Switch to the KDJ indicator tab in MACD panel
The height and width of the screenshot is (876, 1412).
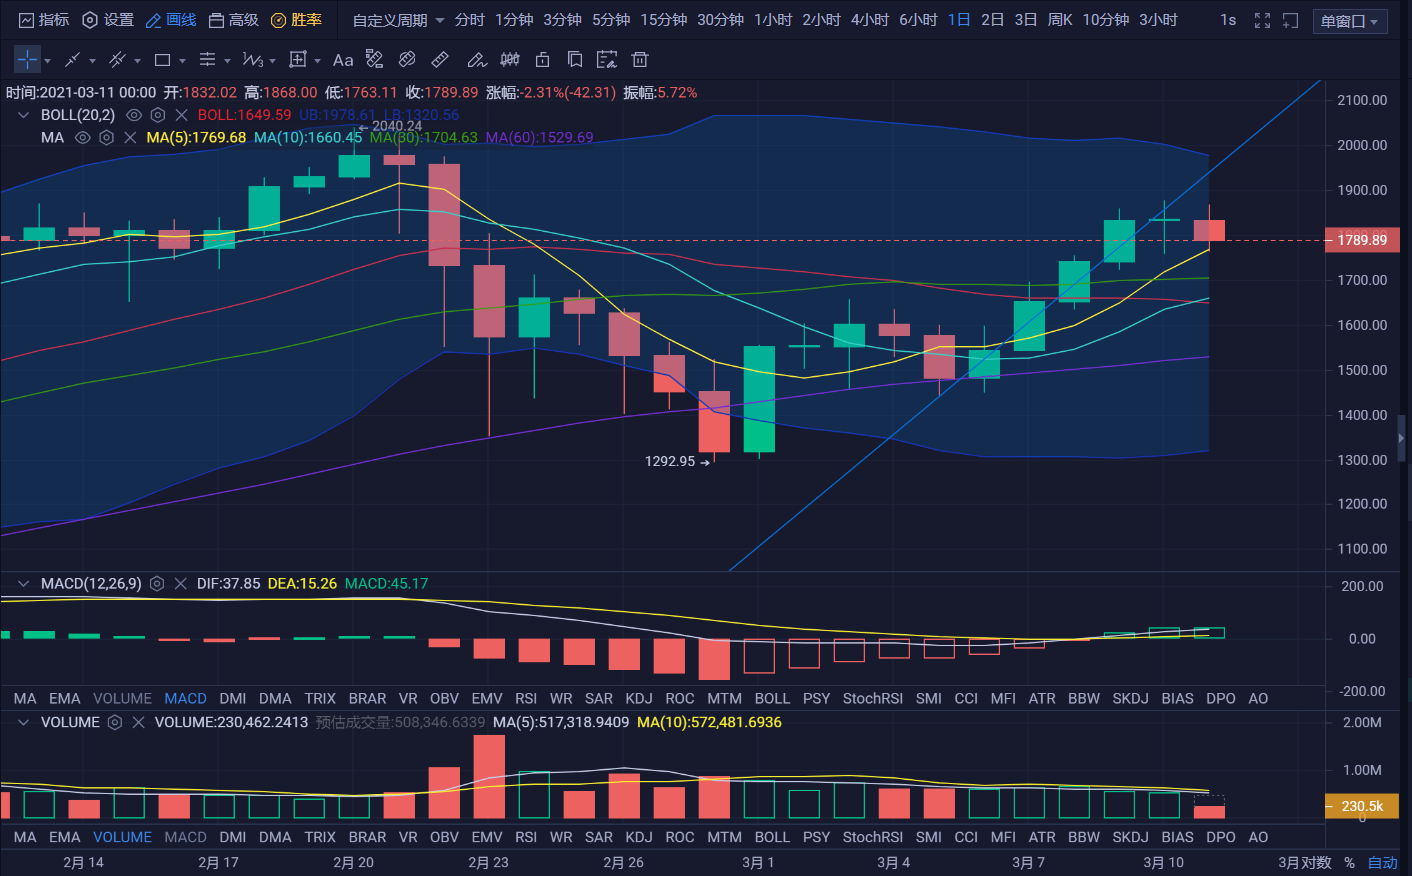click(x=638, y=698)
